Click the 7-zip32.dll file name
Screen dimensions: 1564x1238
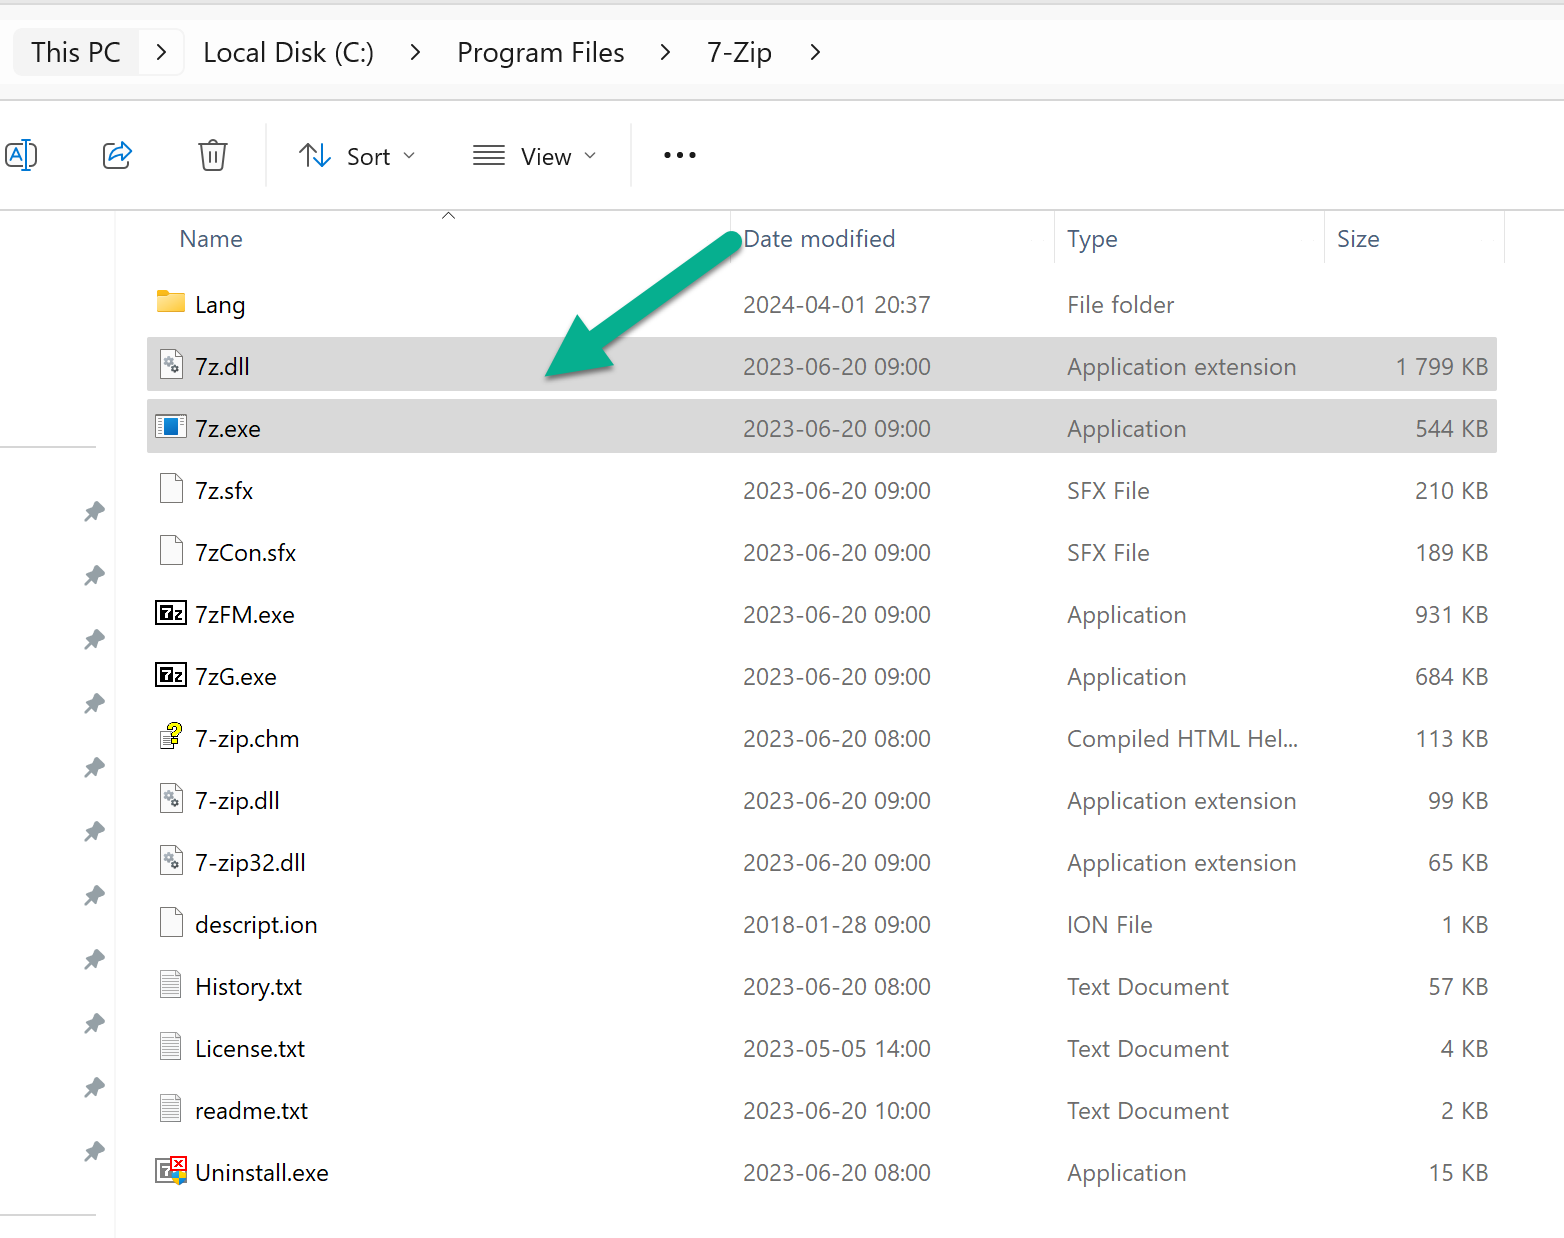(250, 863)
